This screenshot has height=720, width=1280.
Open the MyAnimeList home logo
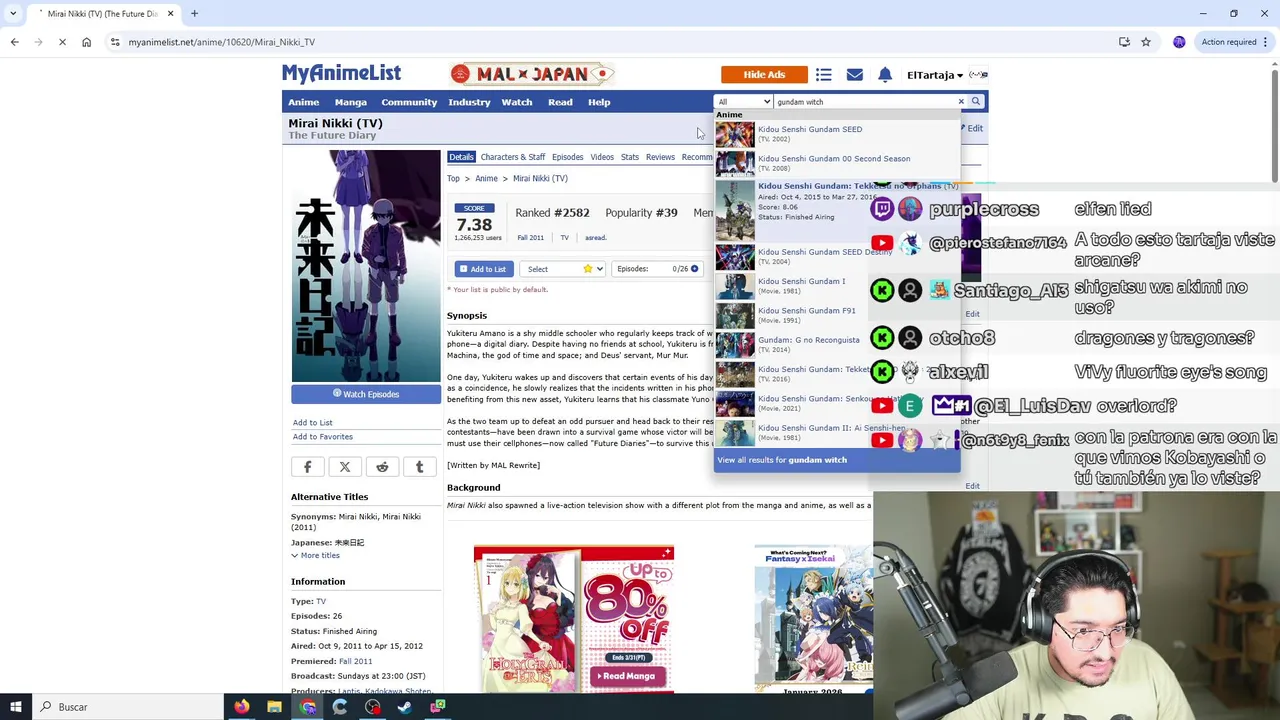341,73
